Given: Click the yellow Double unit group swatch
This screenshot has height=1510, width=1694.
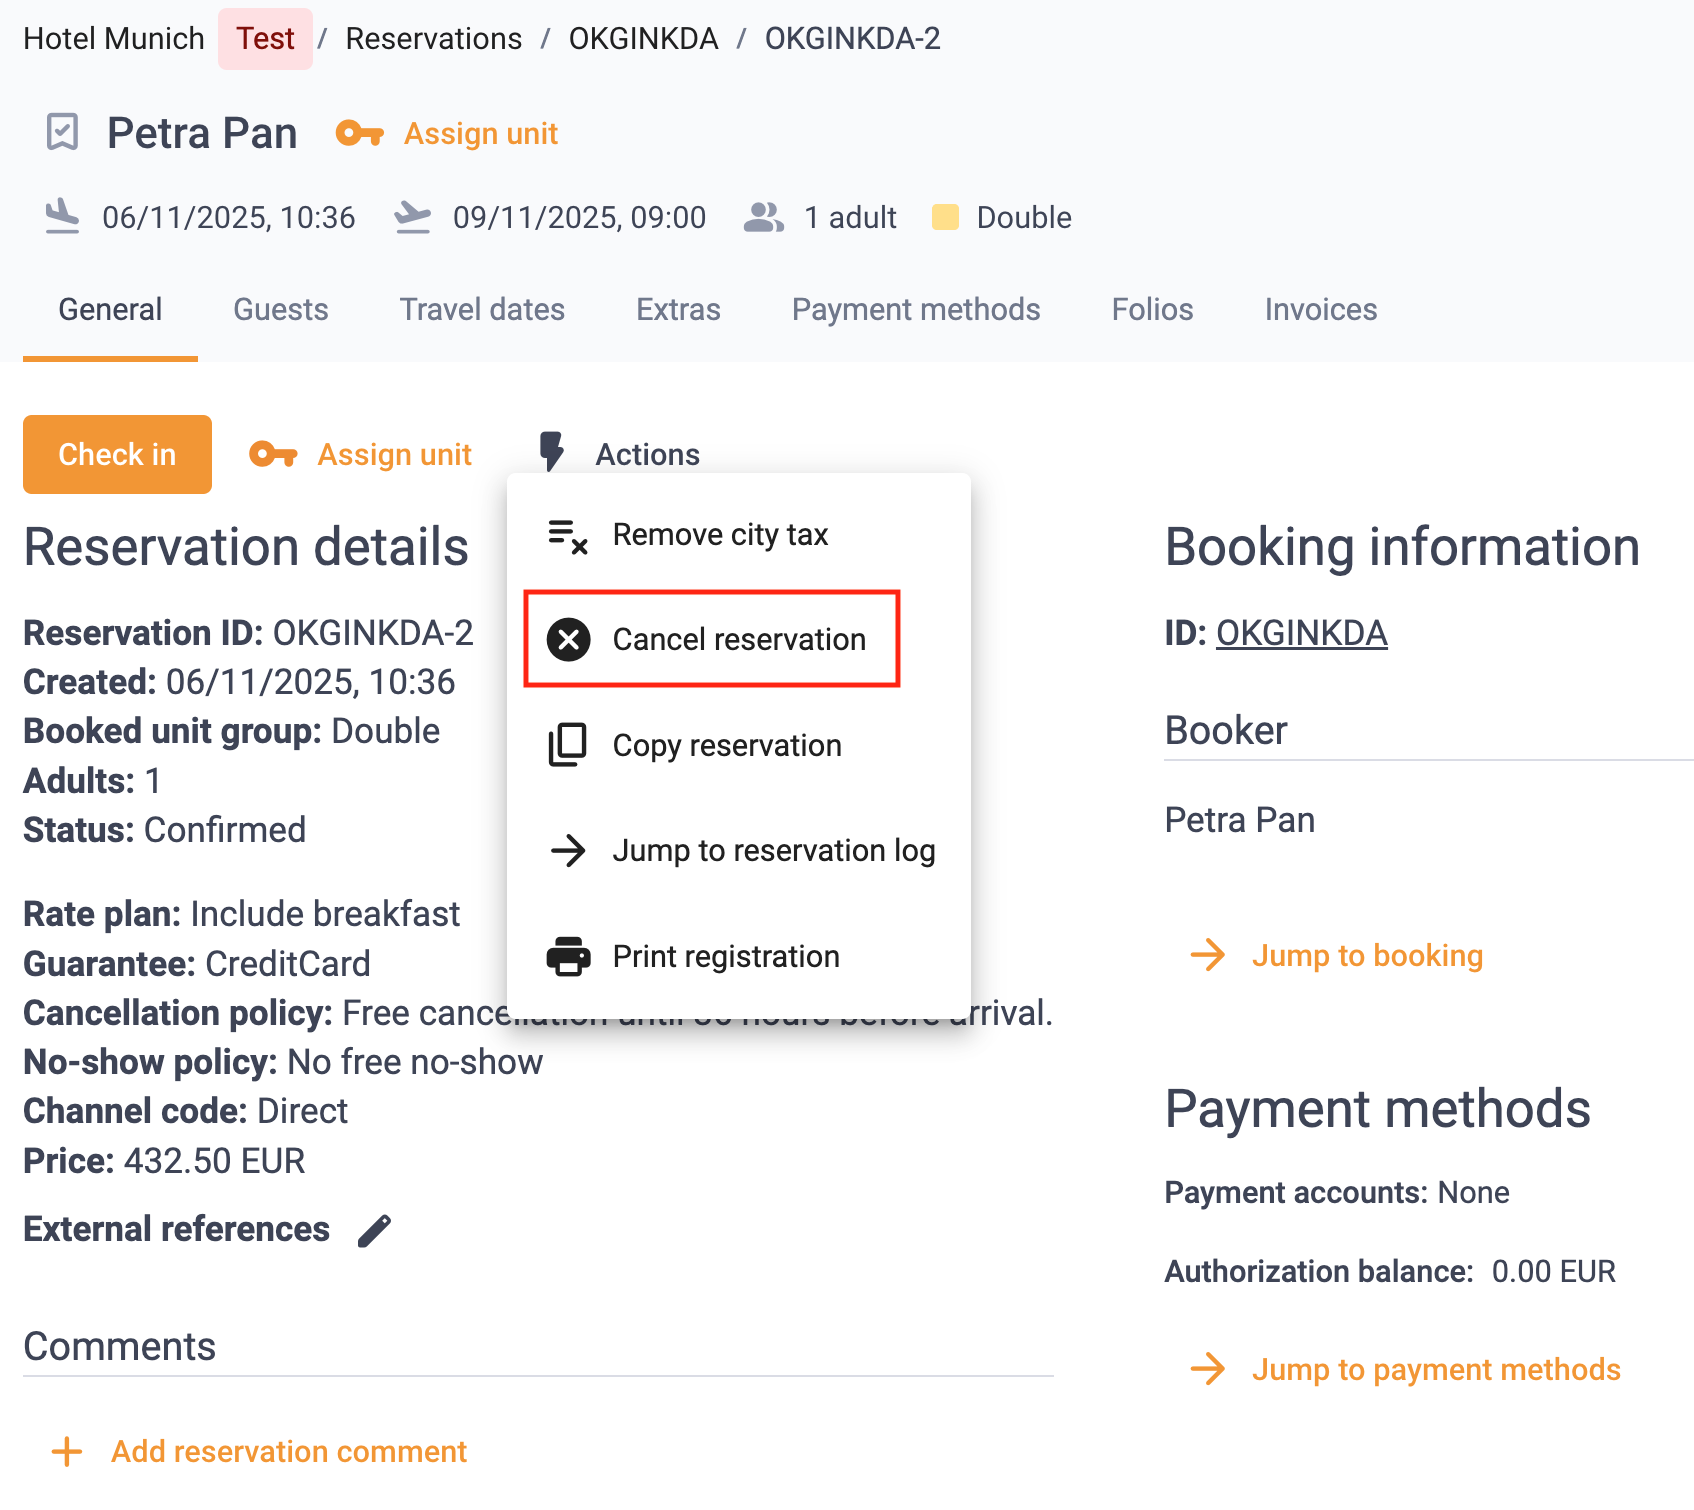Looking at the screenshot, I should (x=945, y=217).
